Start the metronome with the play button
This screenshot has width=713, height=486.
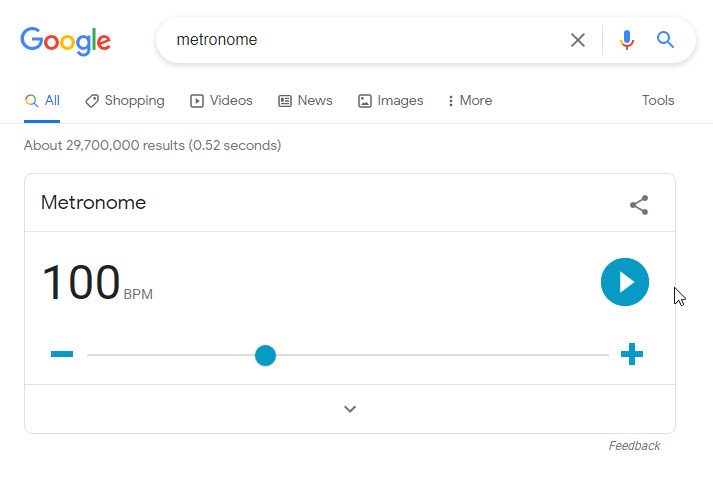click(x=624, y=282)
